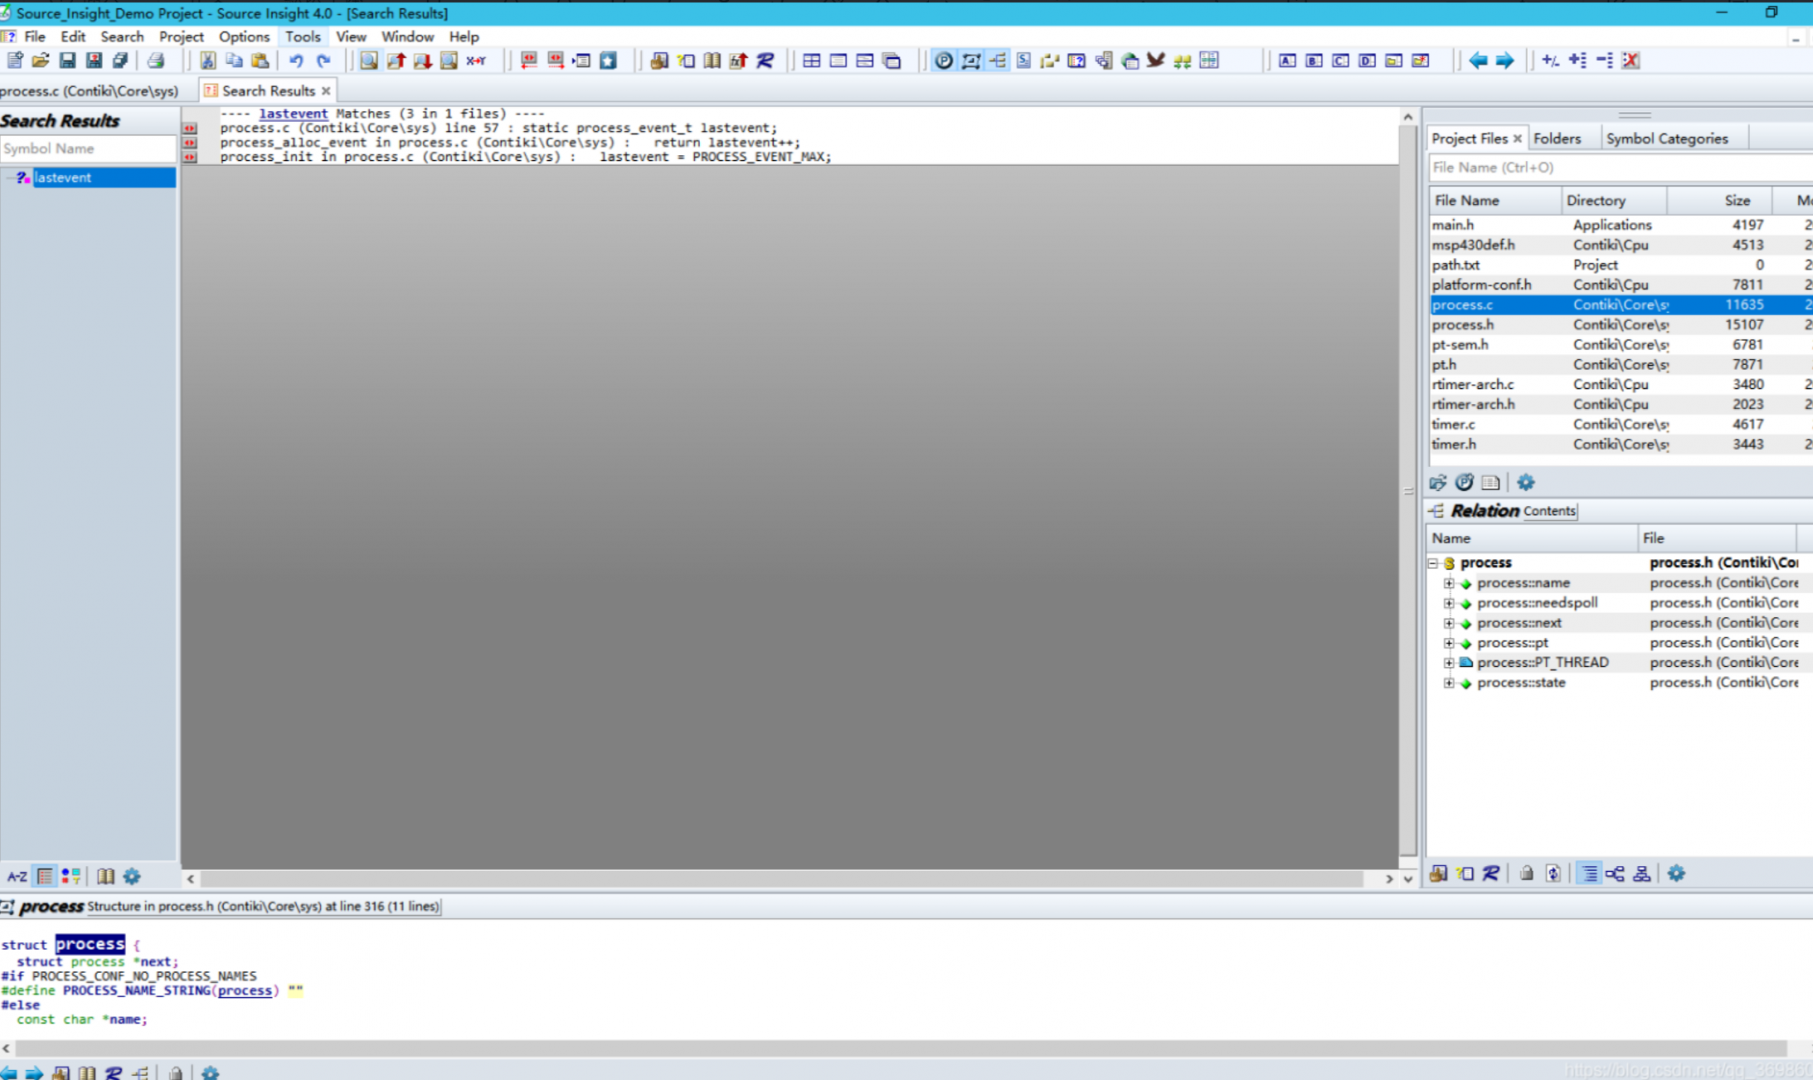The image size is (1813, 1080).
Task: Click the Search Backward red up-arrow icon
Action: pyautogui.click(x=396, y=61)
